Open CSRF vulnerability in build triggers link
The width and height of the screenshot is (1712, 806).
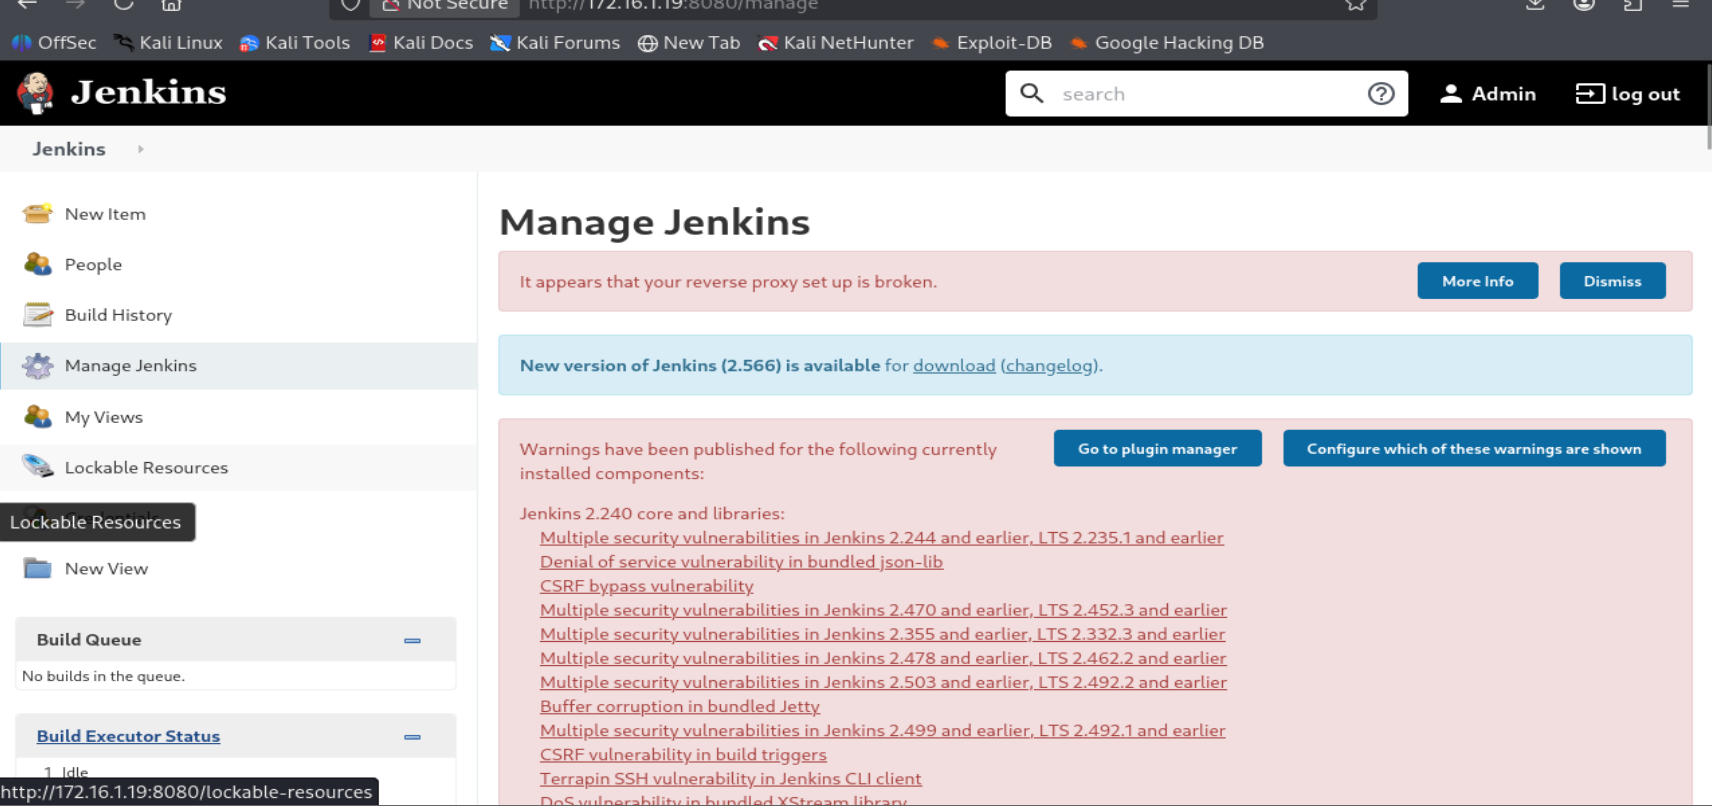pyautogui.click(x=683, y=754)
